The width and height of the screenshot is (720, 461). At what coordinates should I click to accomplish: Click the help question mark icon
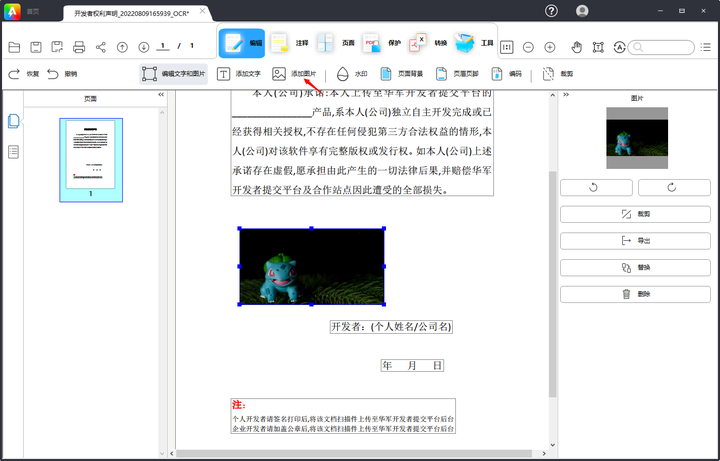551,11
